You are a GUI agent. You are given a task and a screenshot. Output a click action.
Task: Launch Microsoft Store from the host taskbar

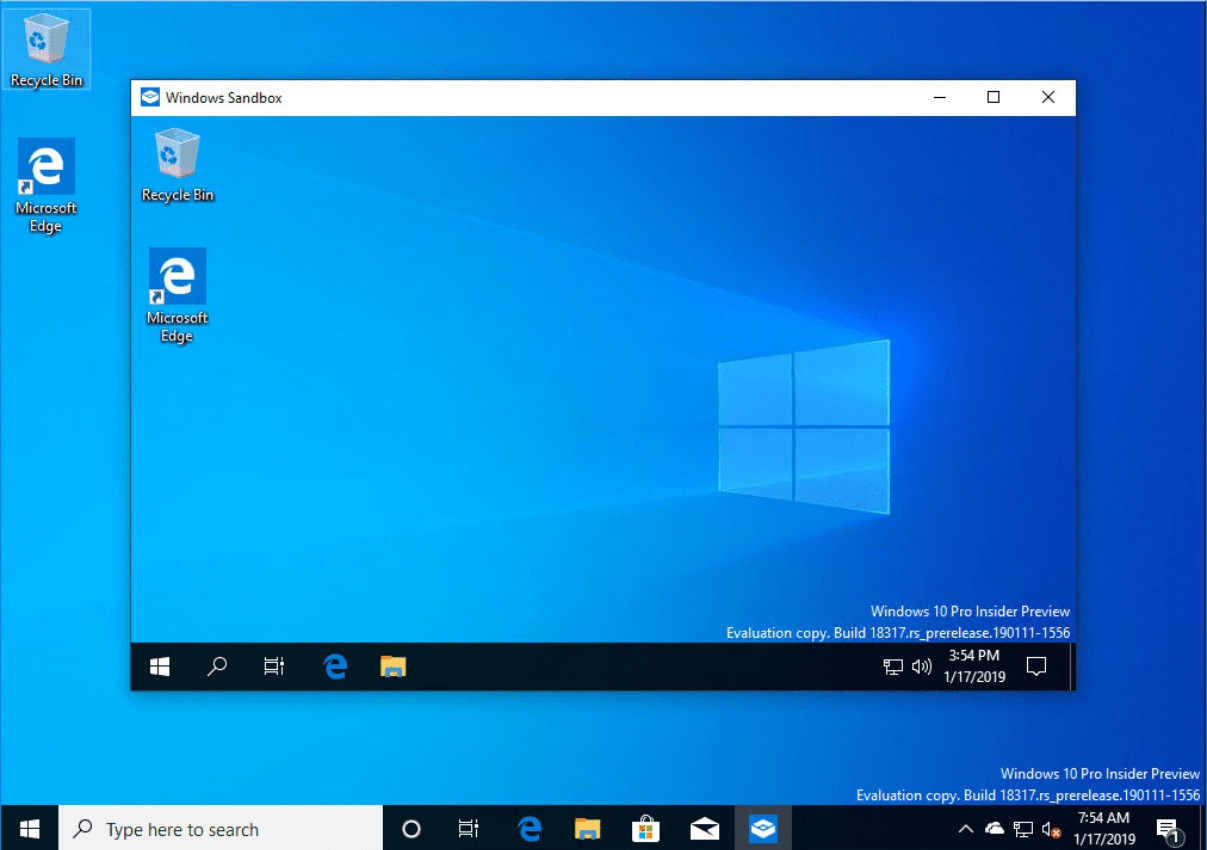[645, 828]
